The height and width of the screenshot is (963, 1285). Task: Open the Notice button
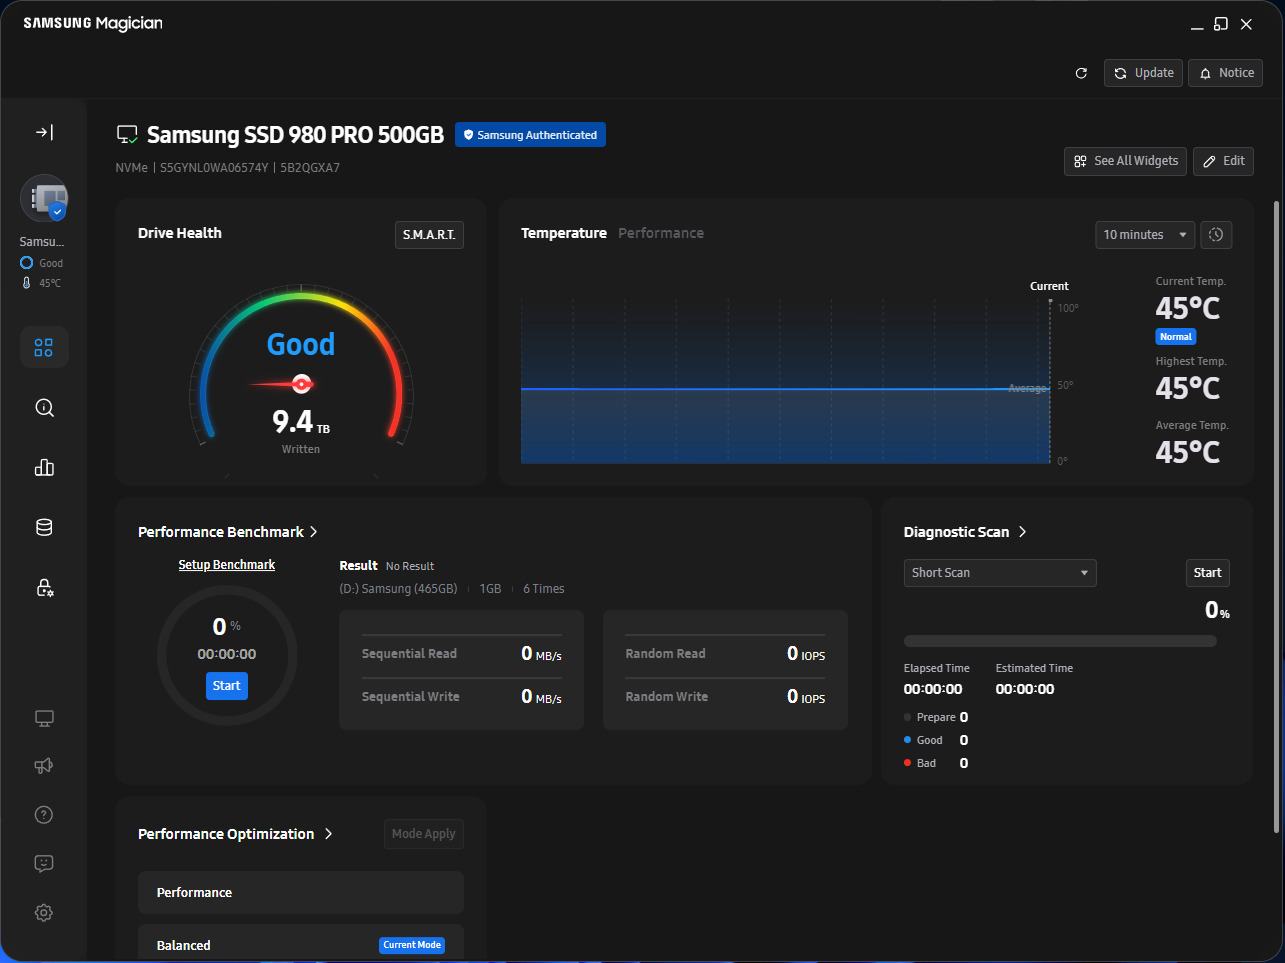1226,73
